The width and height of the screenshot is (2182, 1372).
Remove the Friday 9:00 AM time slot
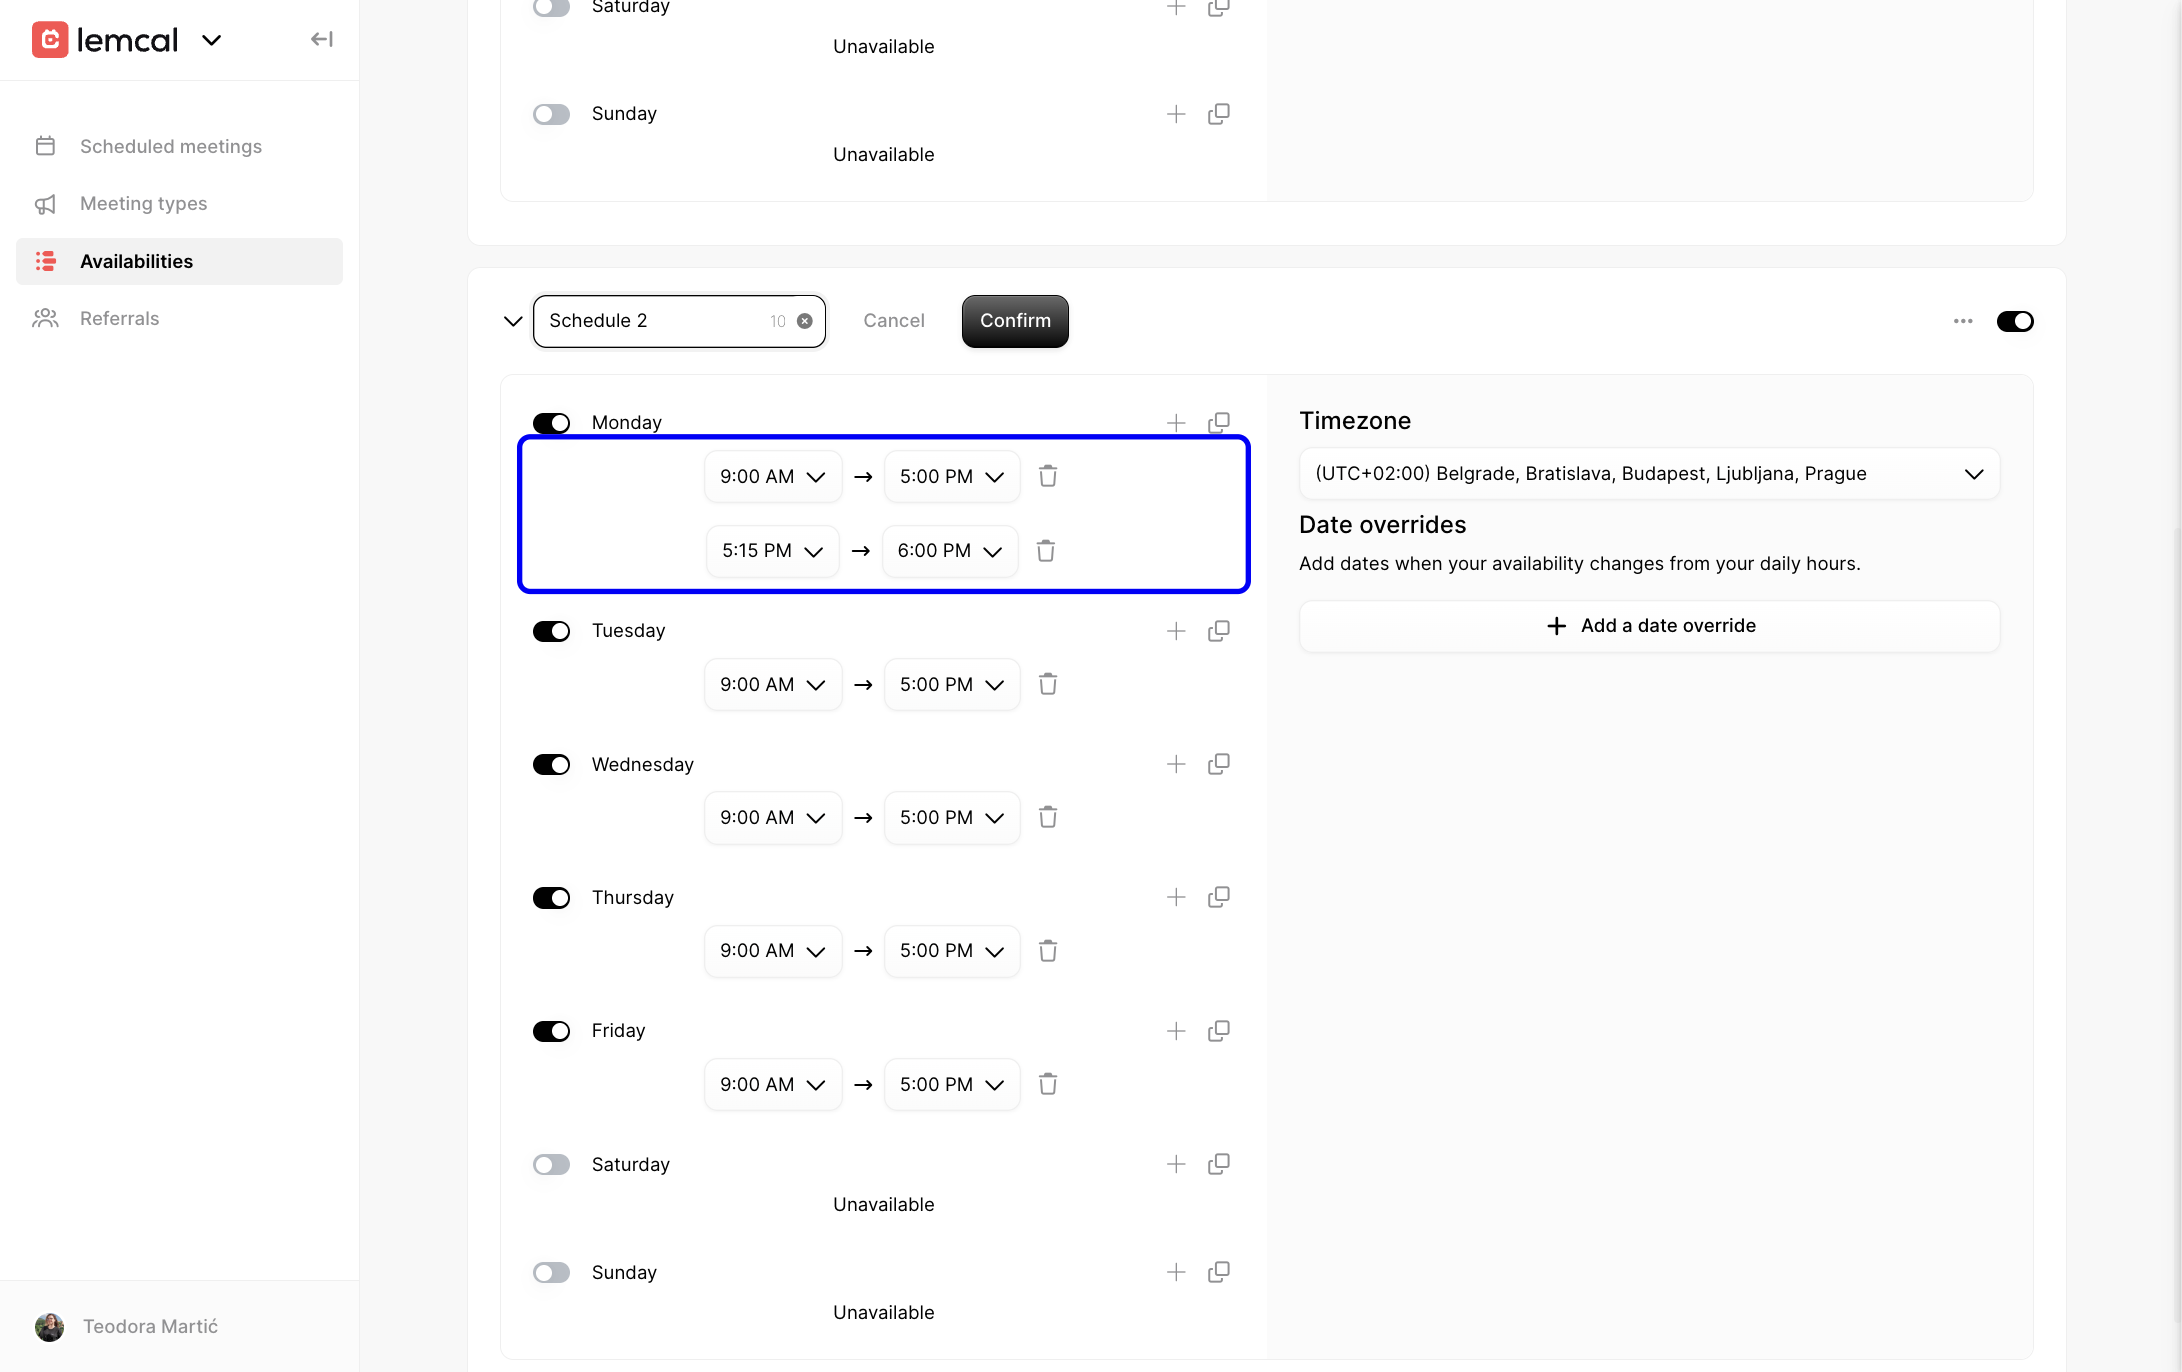pos(1048,1084)
